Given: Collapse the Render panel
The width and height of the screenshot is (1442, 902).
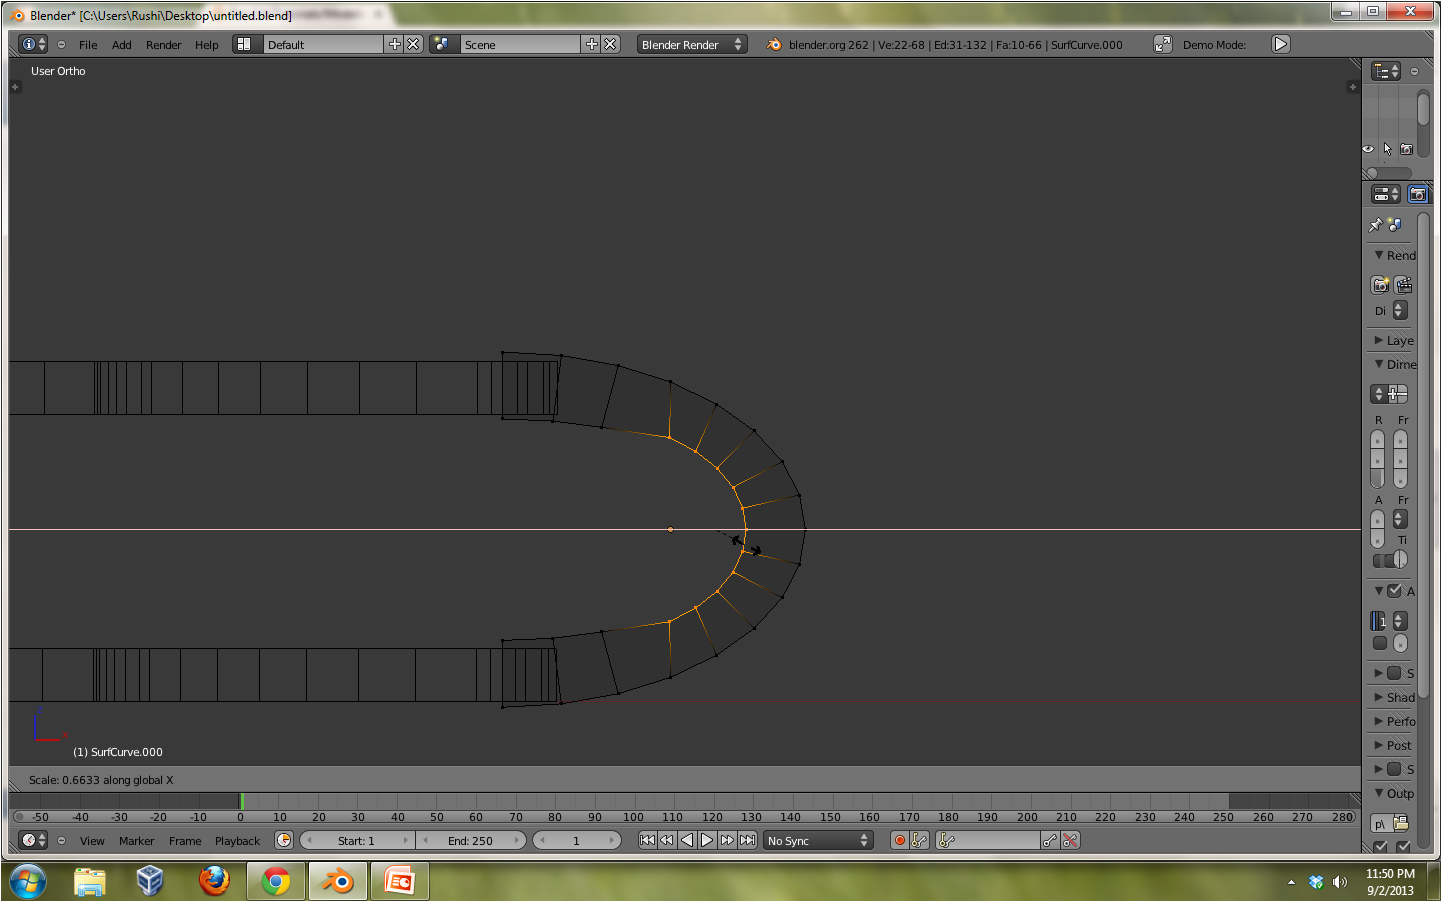Looking at the screenshot, I should 1379,255.
